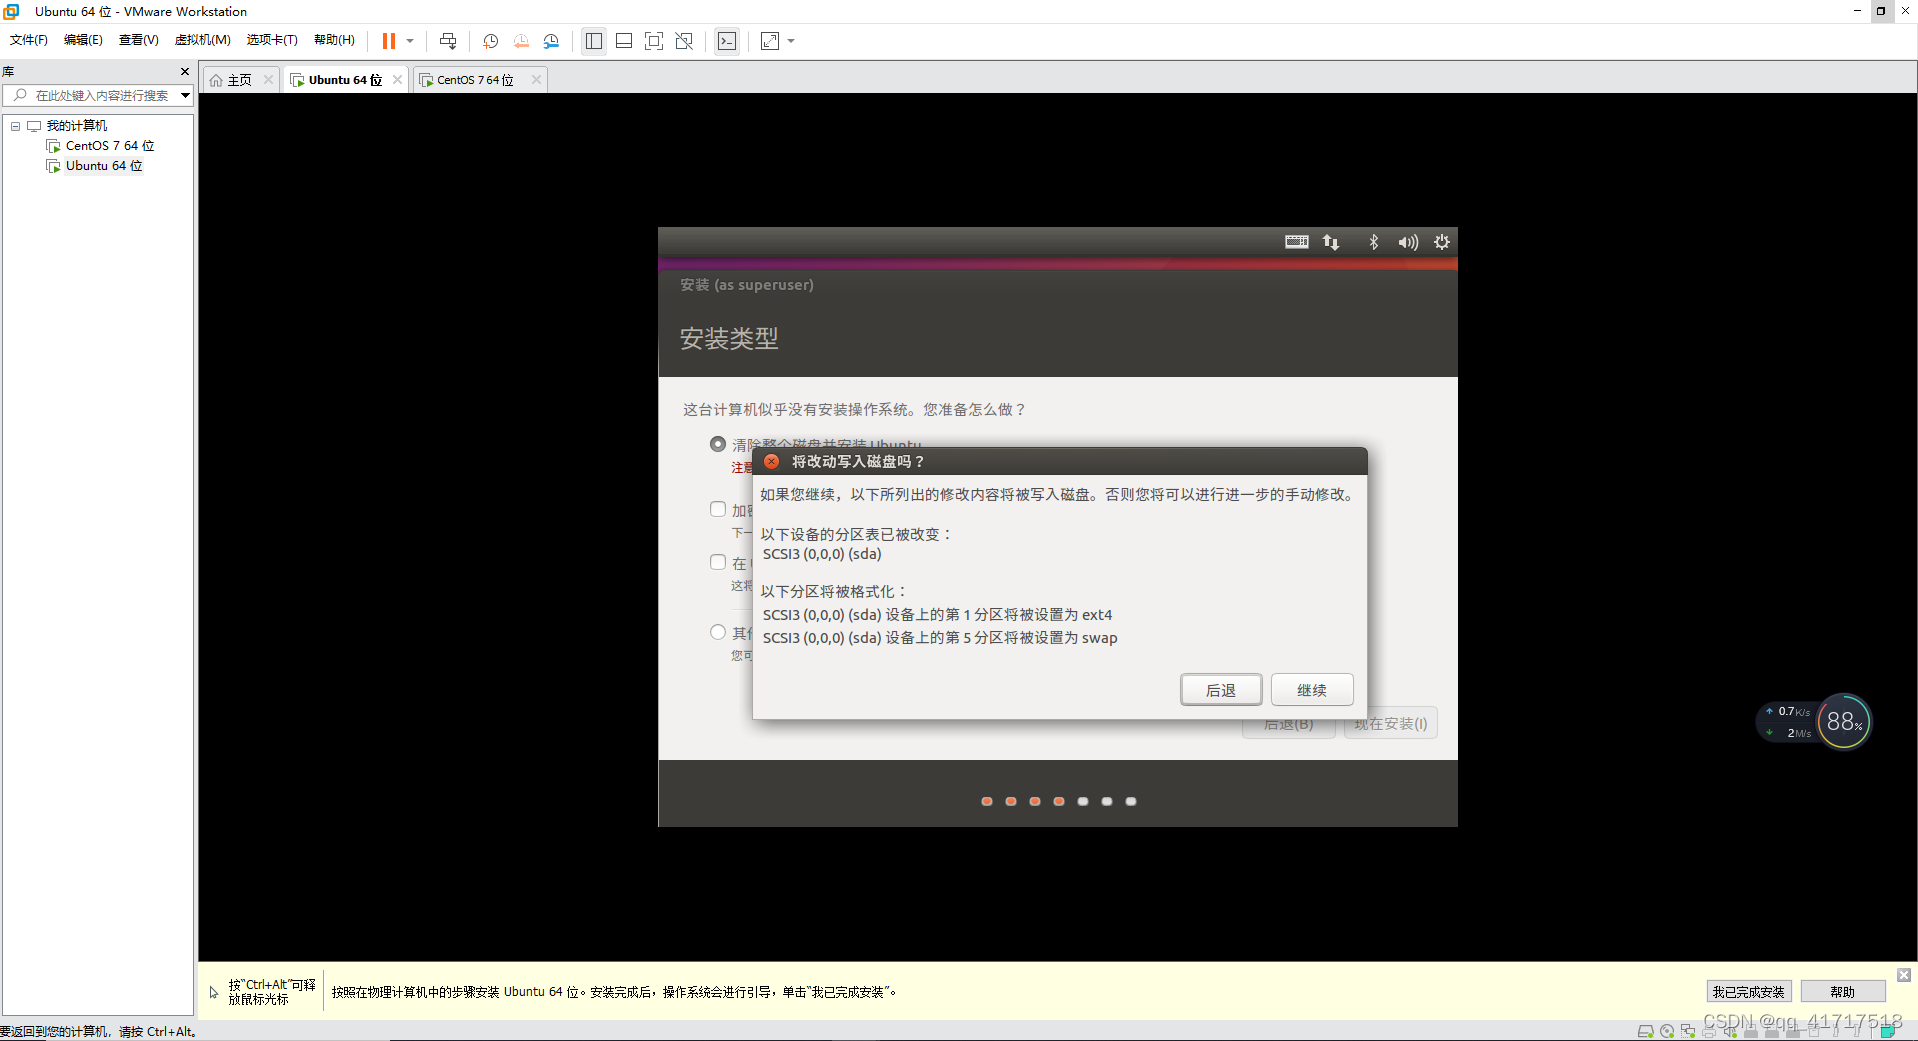Open the Ubuntu sound volume indicator
Screen dimensions: 1918x1041
pyautogui.click(x=1408, y=242)
